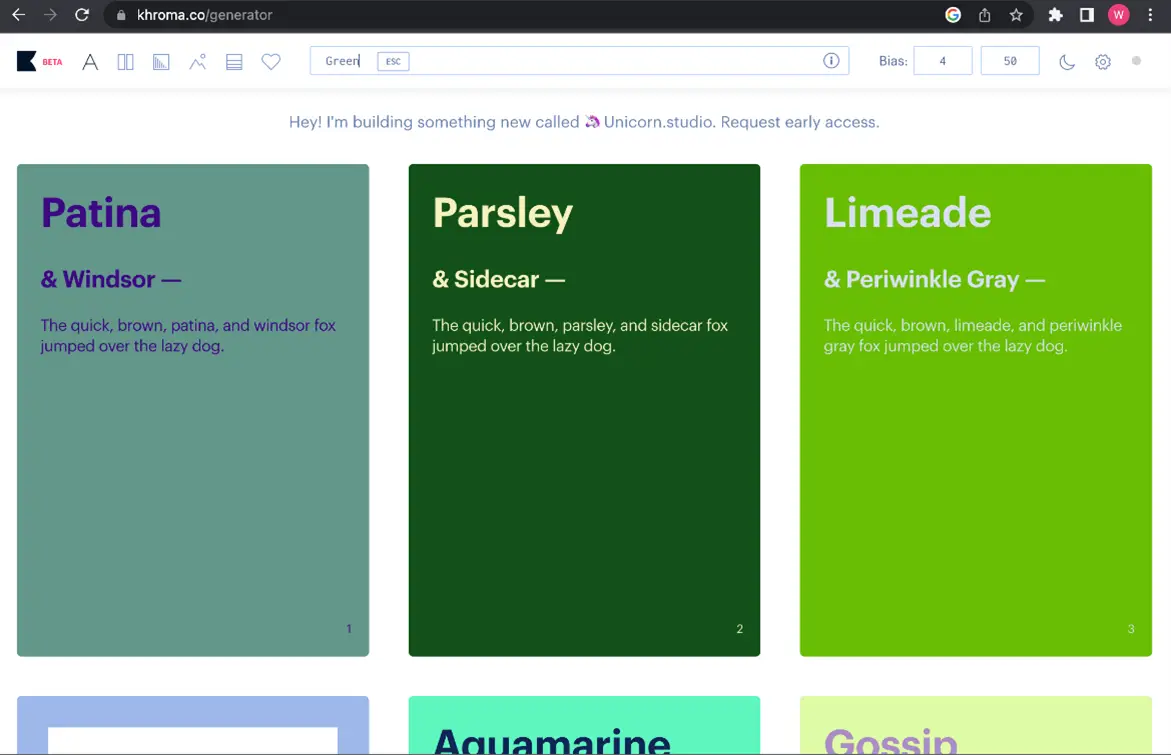Open the Poster two-column view icon
Image resolution: width=1171 pixels, height=755 pixels.
coord(125,61)
